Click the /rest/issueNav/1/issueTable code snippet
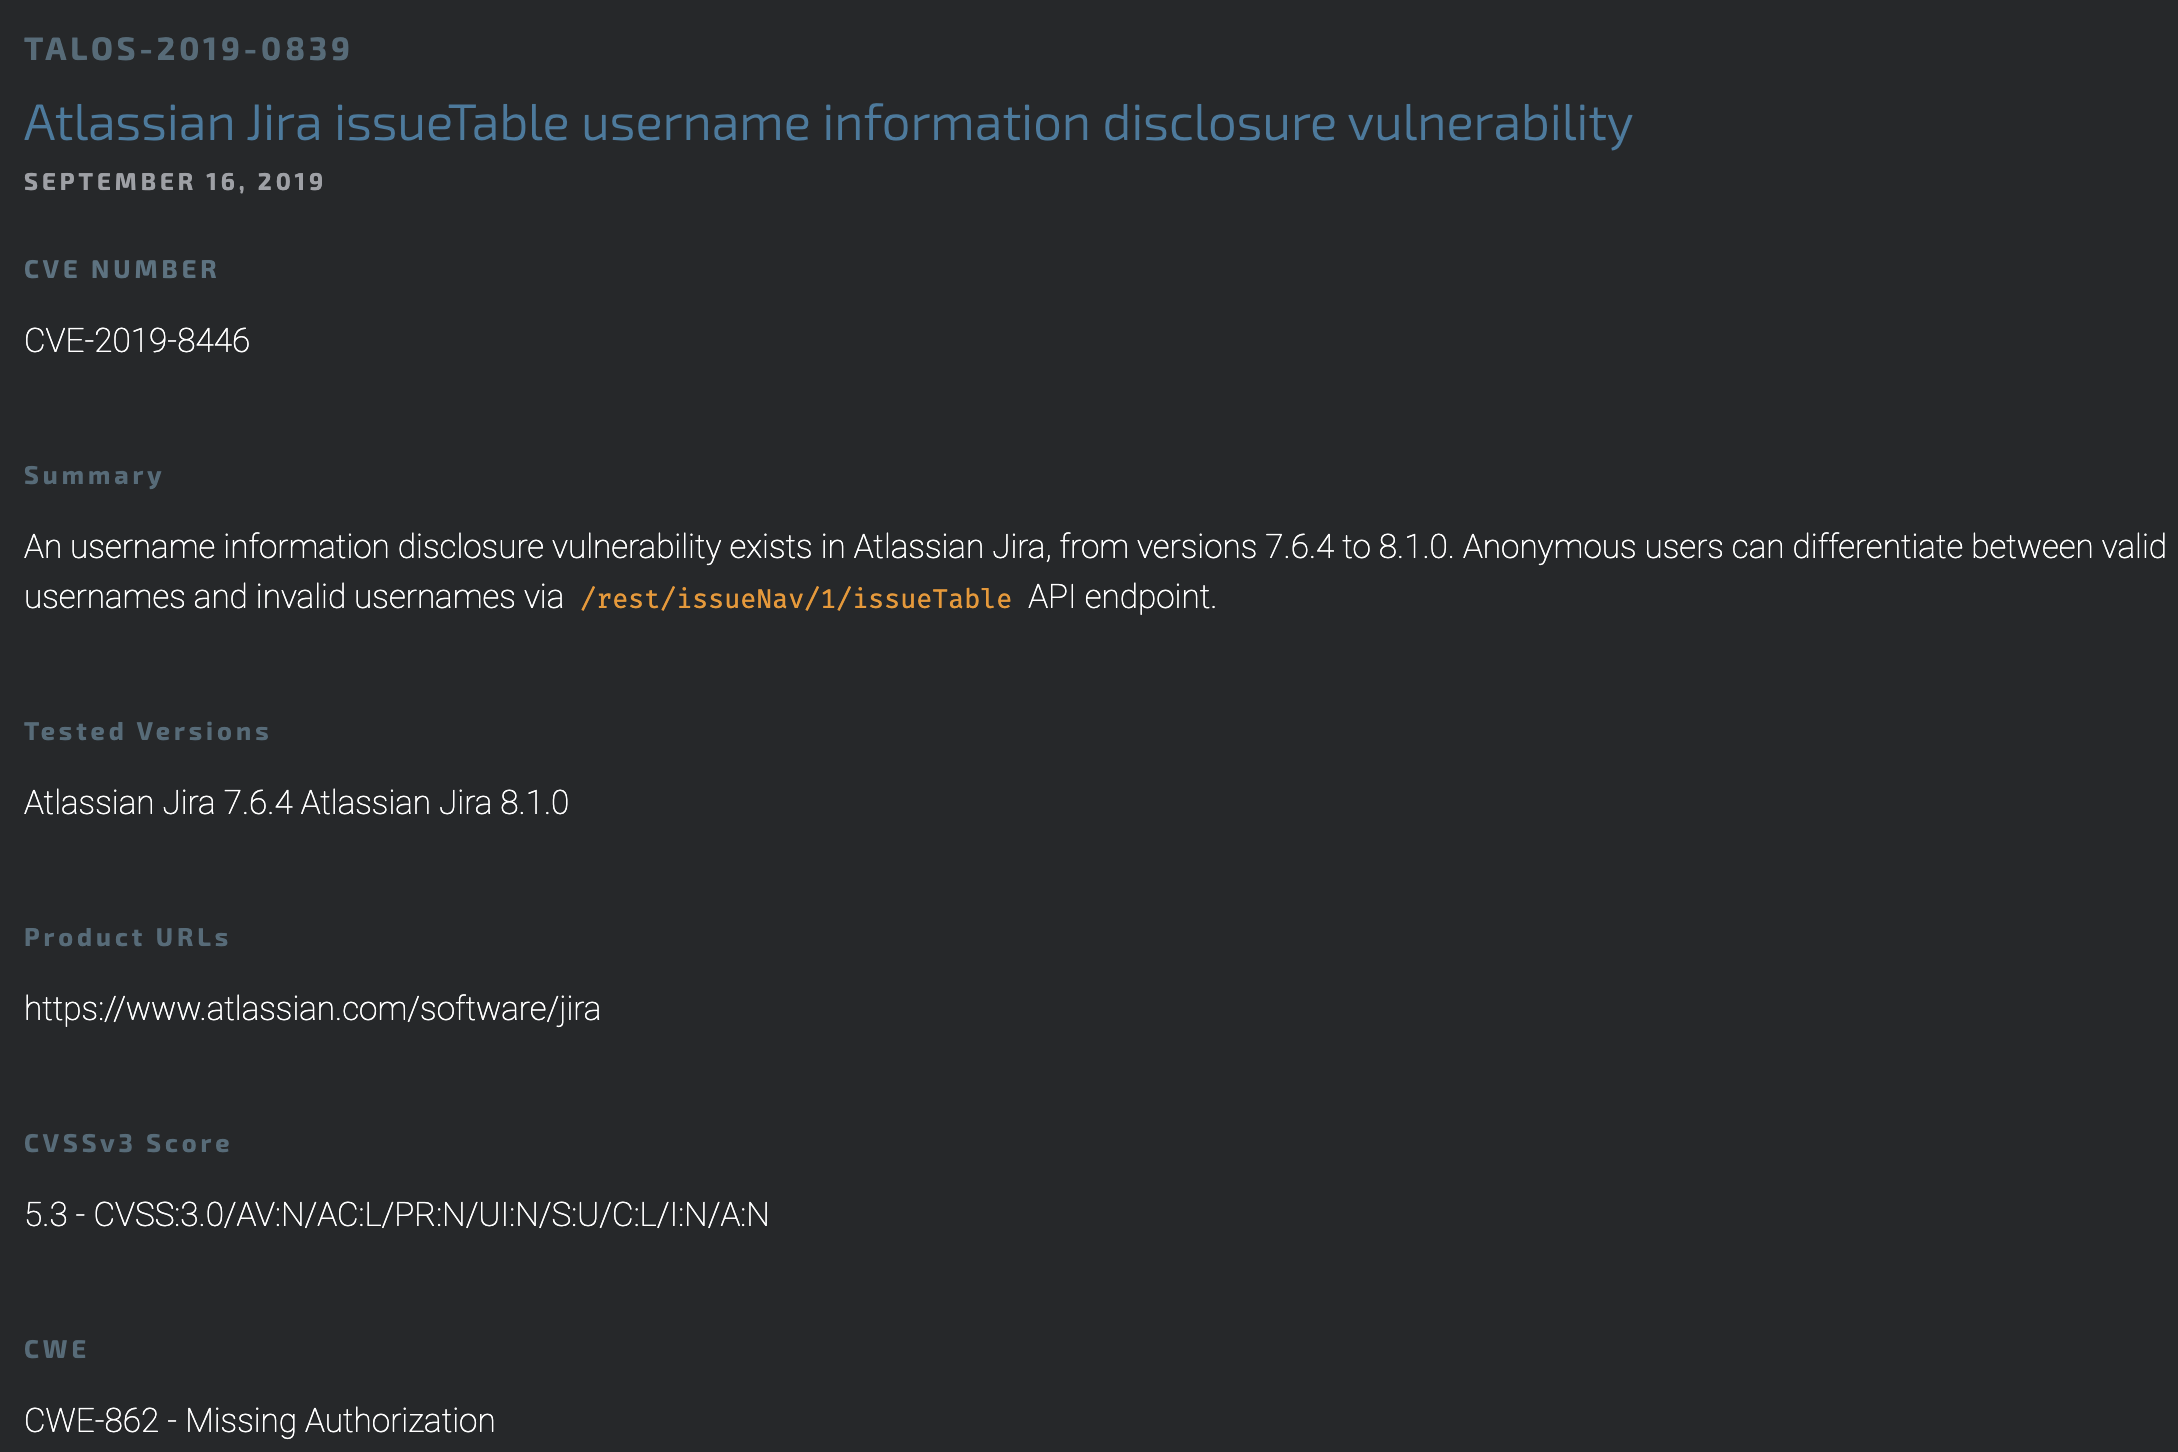This screenshot has height=1452, width=2178. (x=796, y=598)
